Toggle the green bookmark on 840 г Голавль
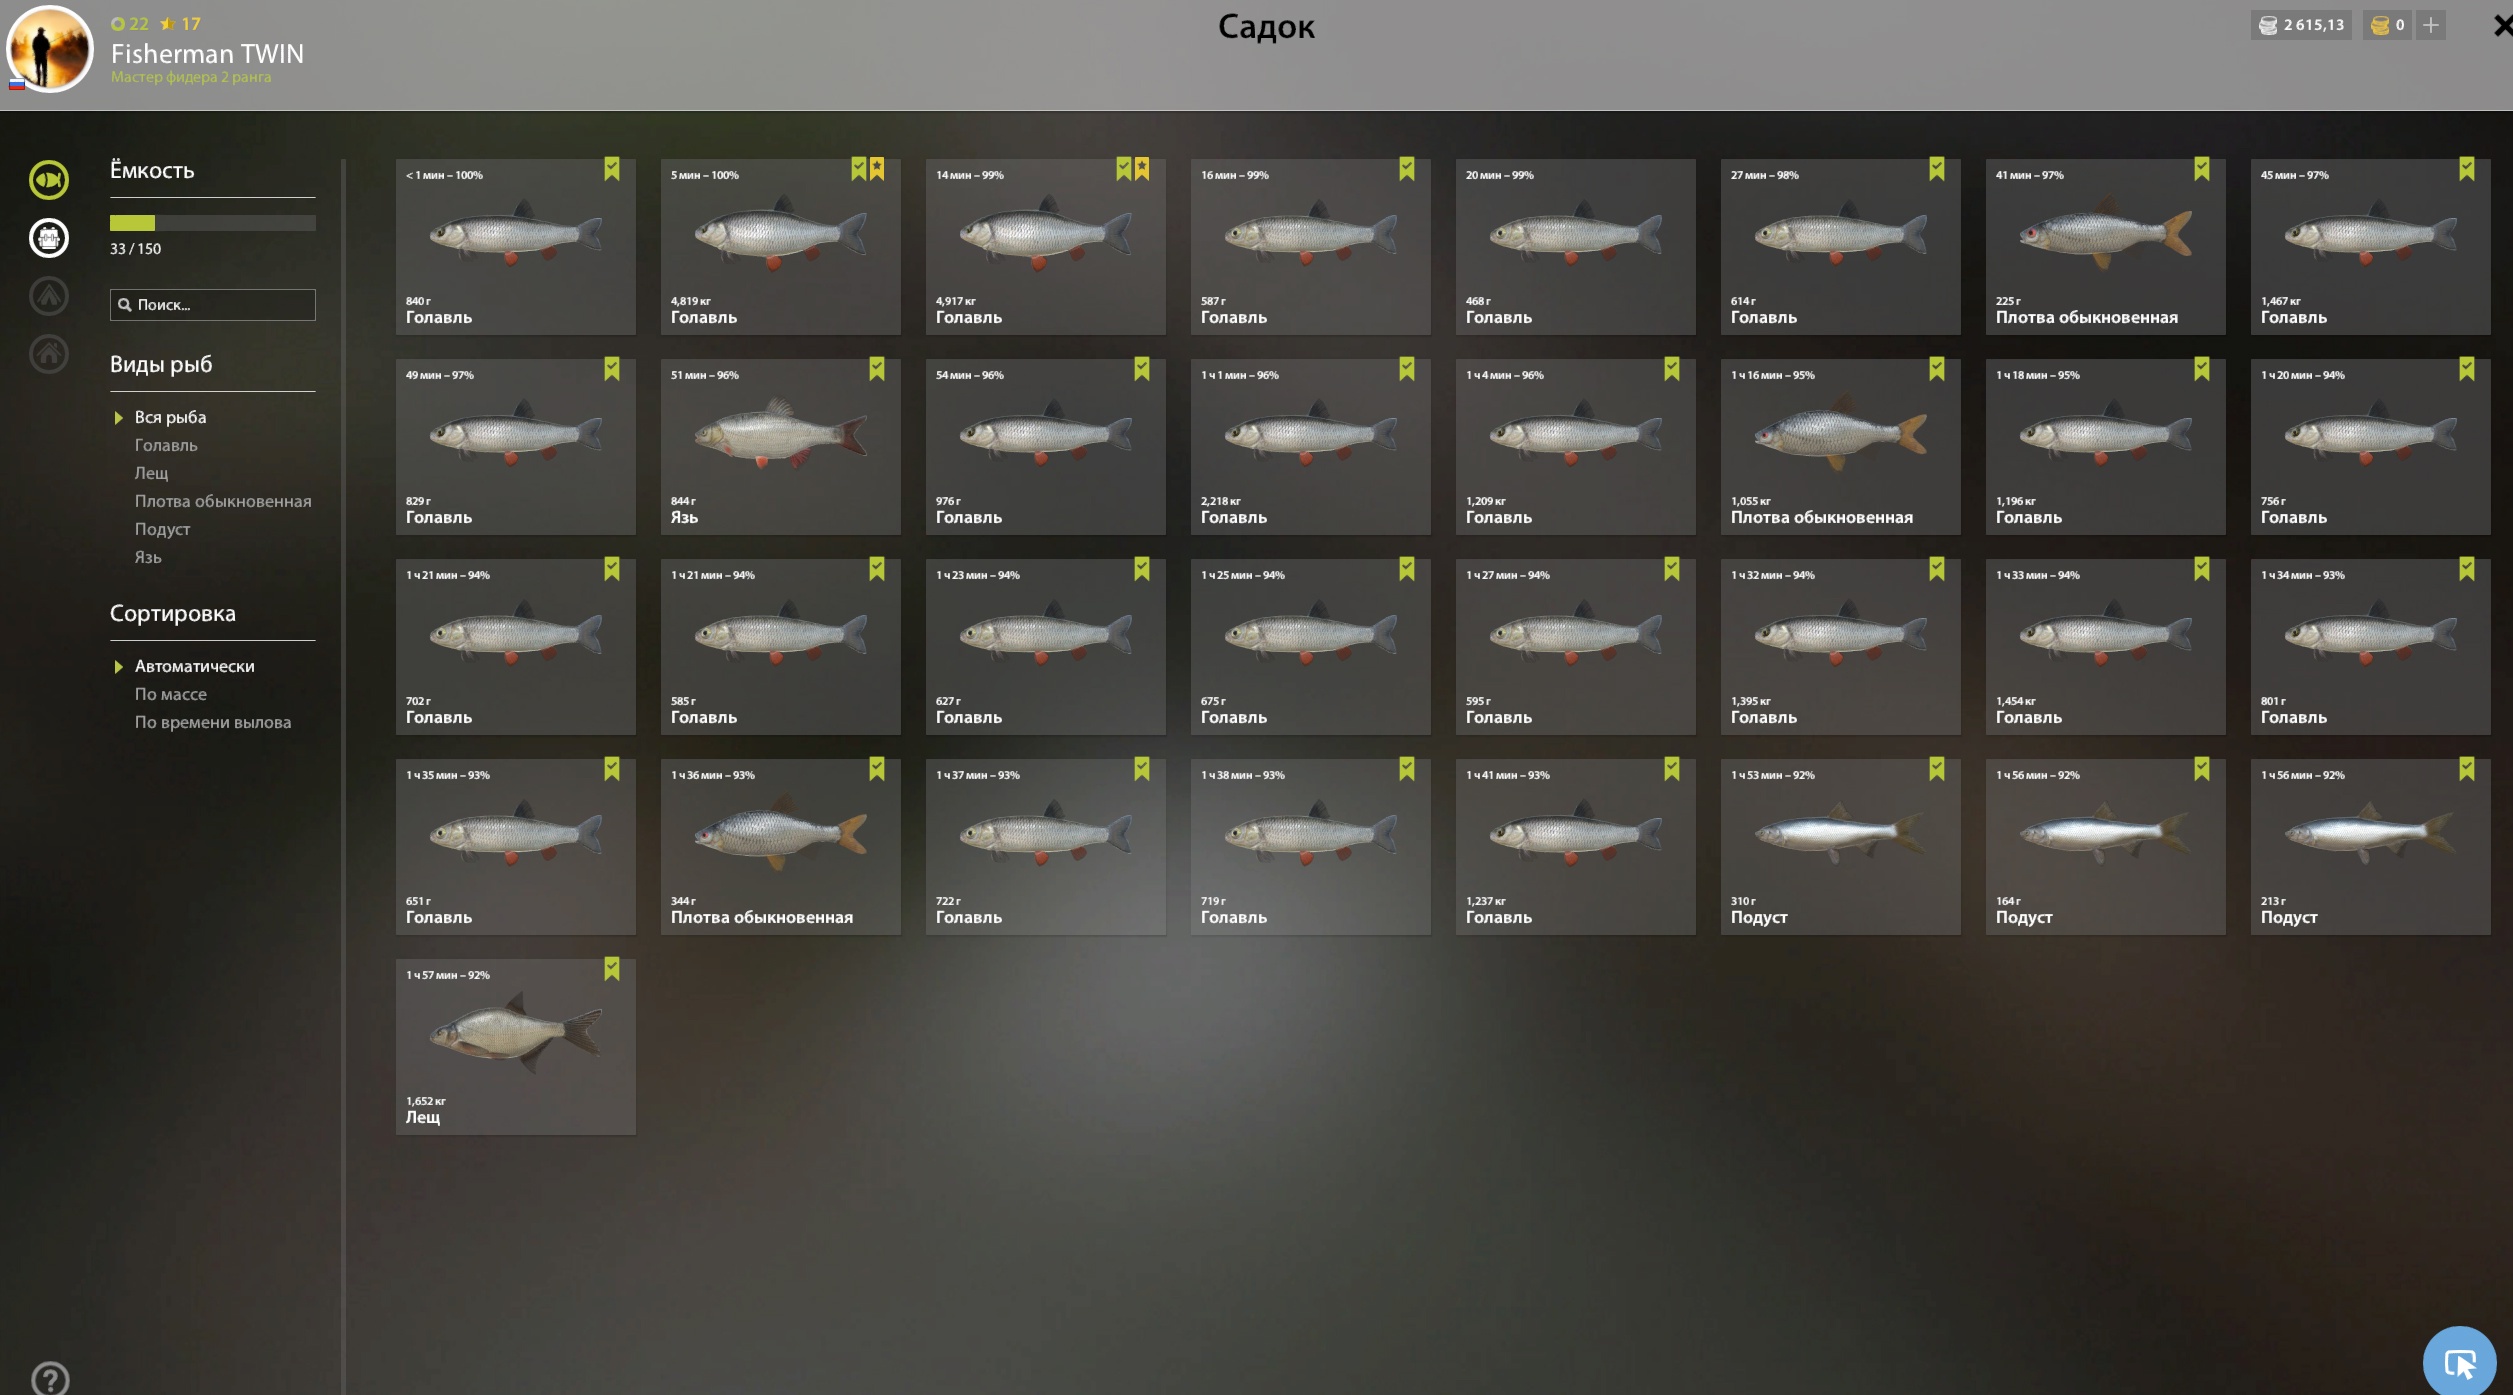 pyautogui.click(x=612, y=169)
